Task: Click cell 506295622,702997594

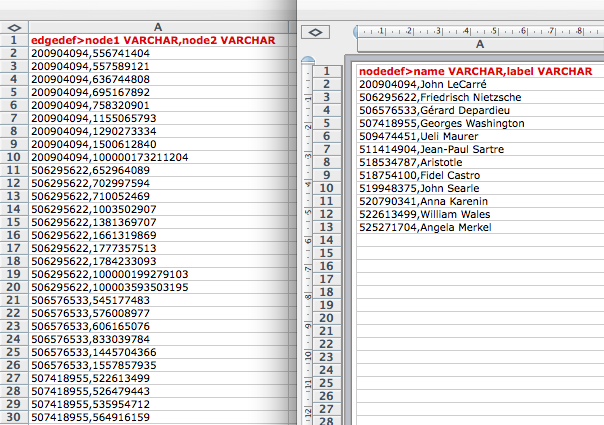Action: 158,183
